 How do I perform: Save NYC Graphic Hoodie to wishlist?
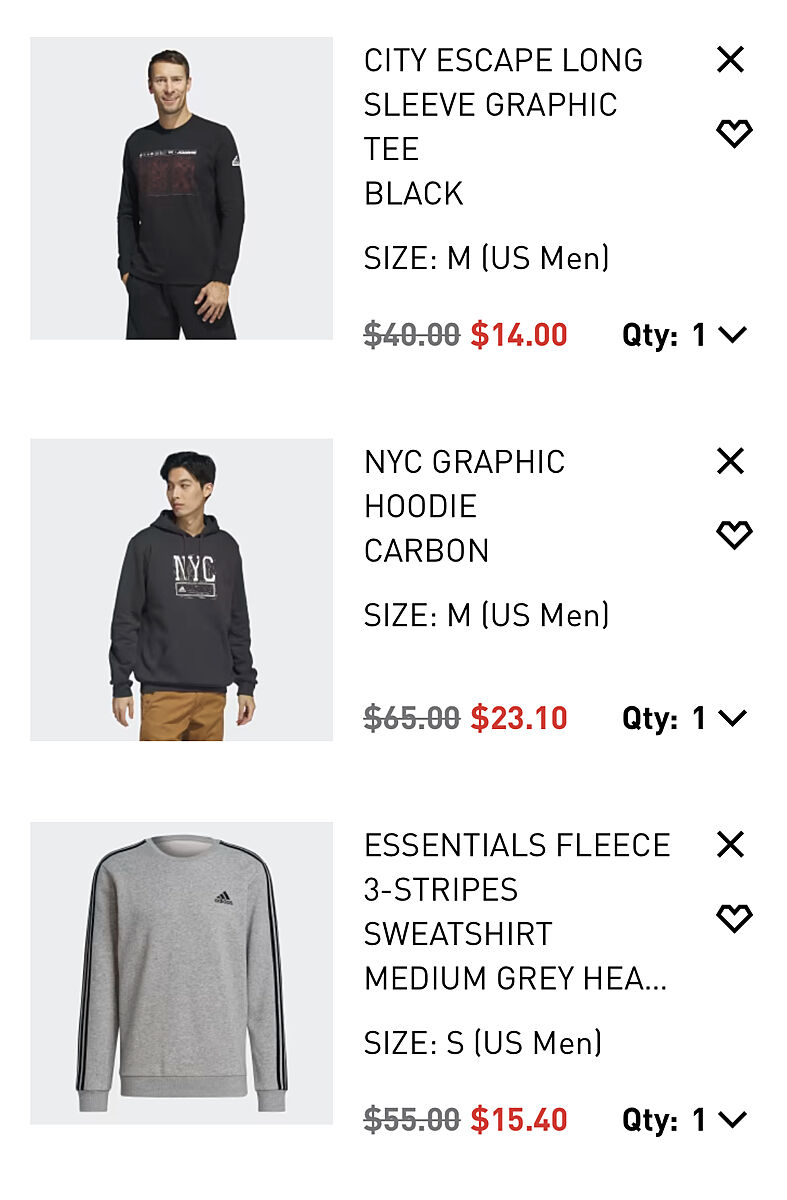tap(734, 535)
